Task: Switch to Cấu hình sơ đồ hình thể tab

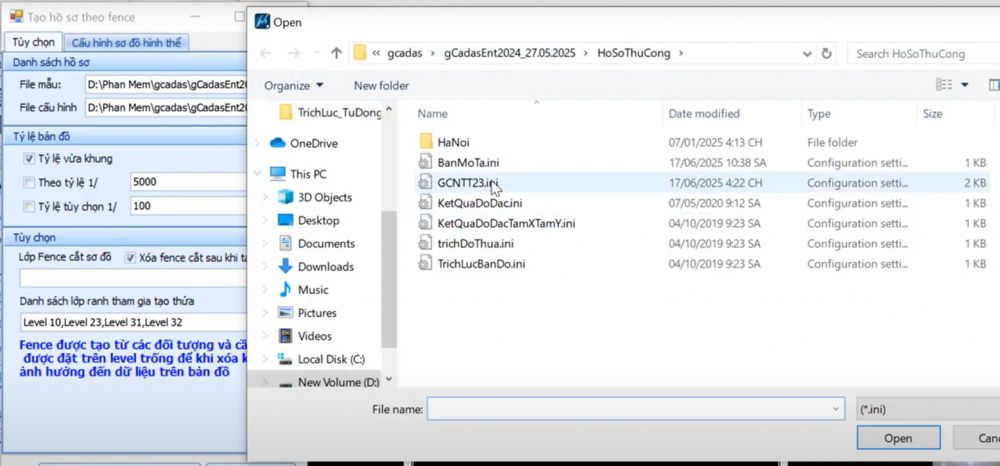Action: click(126, 43)
